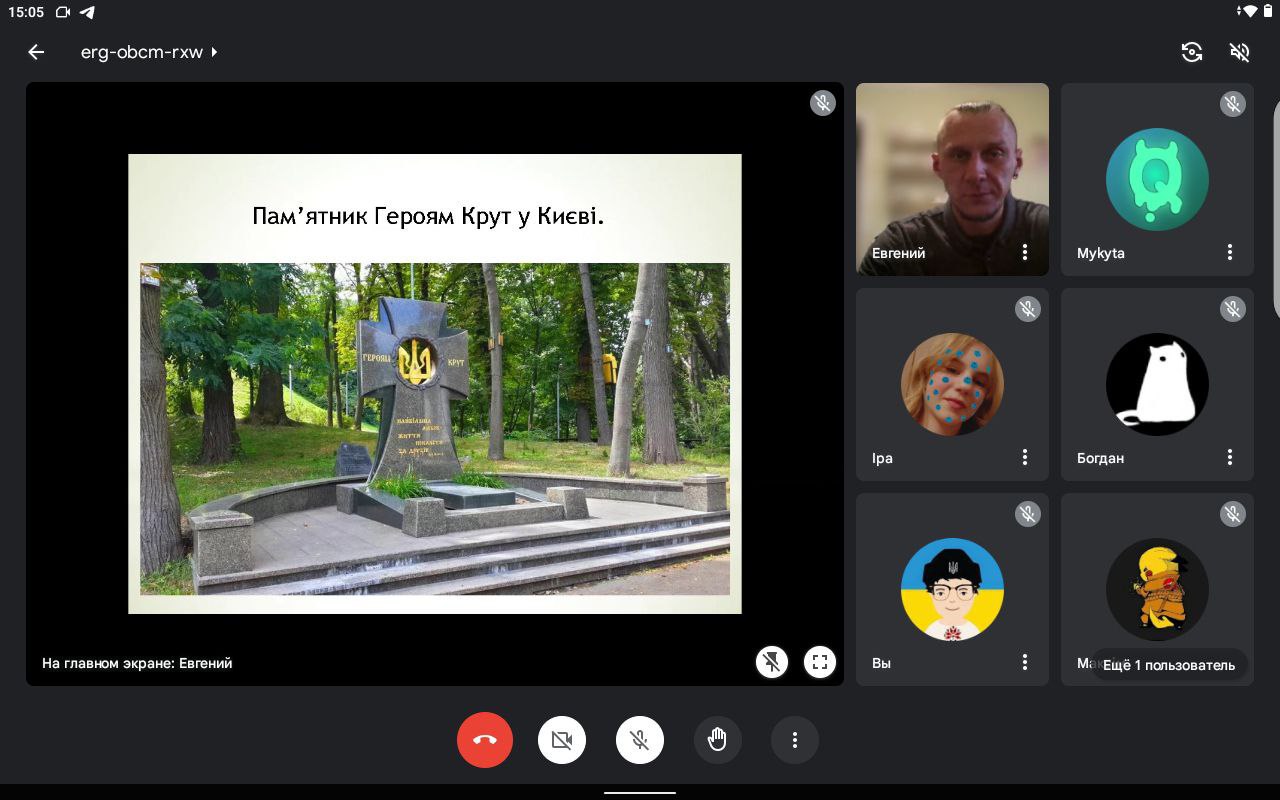The image size is (1280, 800).
Task: Show the one additional user
Action: click(1168, 665)
